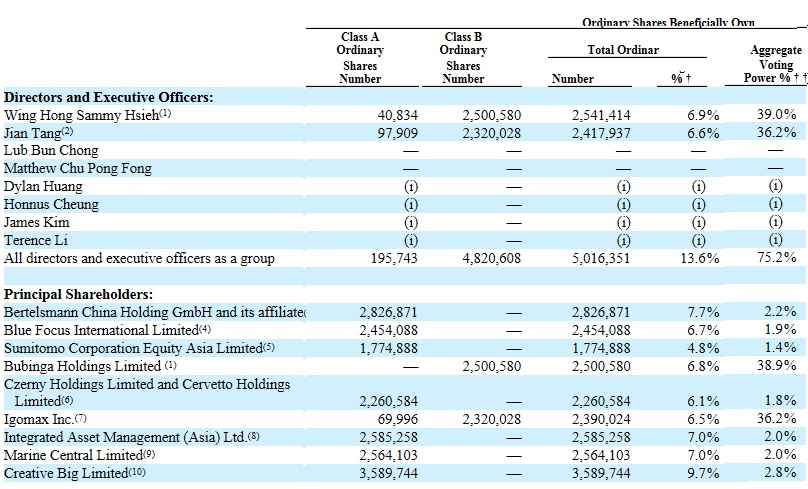The height and width of the screenshot is (489, 808).
Task: Select the 'Class B Ordinary Shares Number' header
Action: tap(463, 58)
